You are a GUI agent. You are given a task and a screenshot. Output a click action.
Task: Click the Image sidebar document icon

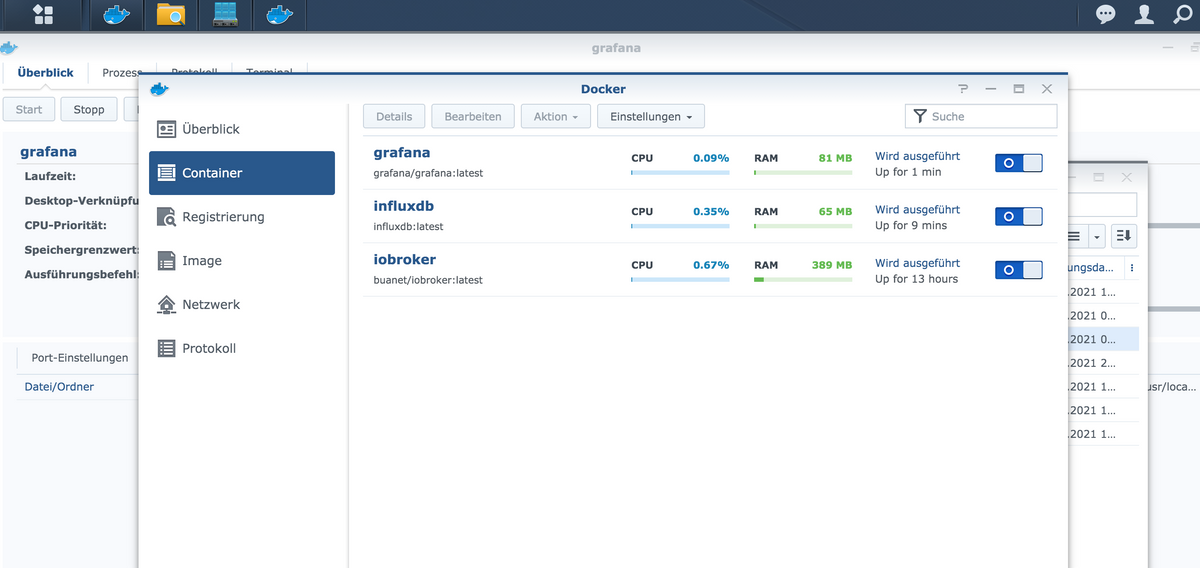pos(167,260)
